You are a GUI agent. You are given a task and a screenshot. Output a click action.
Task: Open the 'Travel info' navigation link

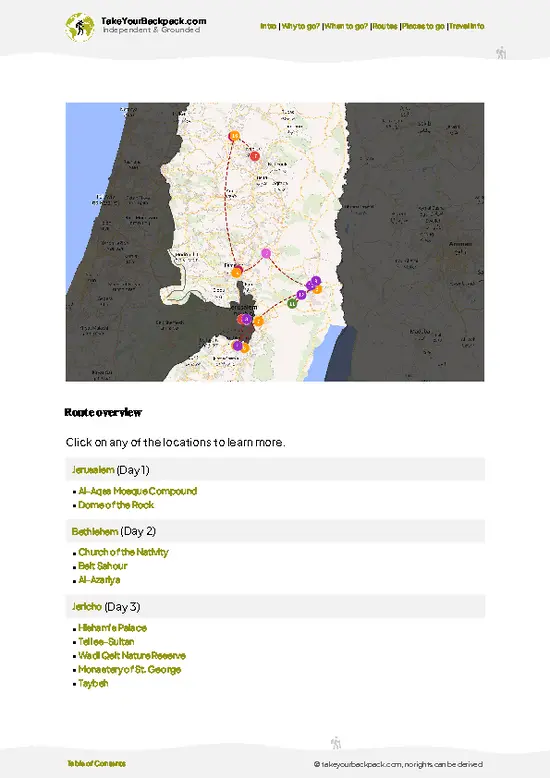pos(467,26)
